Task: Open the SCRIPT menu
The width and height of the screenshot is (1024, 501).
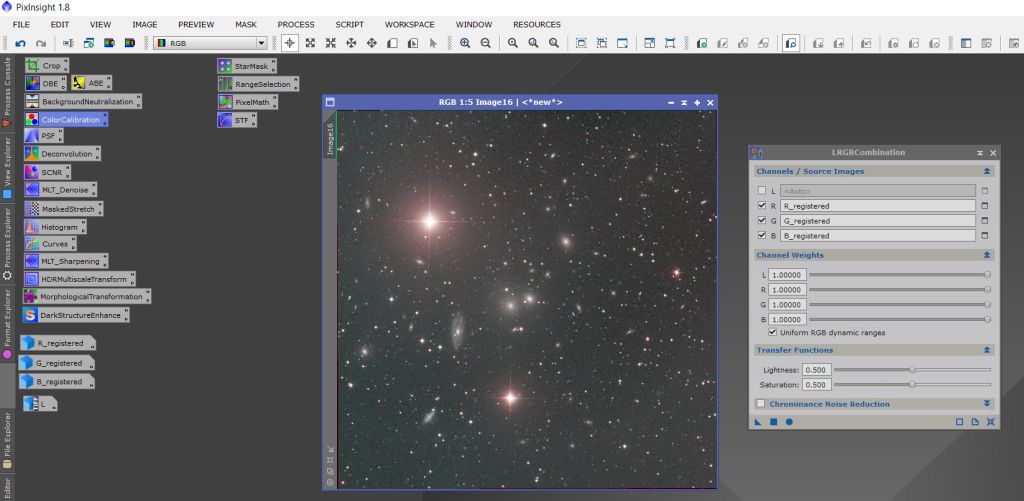Action: click(x=349, y=24)
